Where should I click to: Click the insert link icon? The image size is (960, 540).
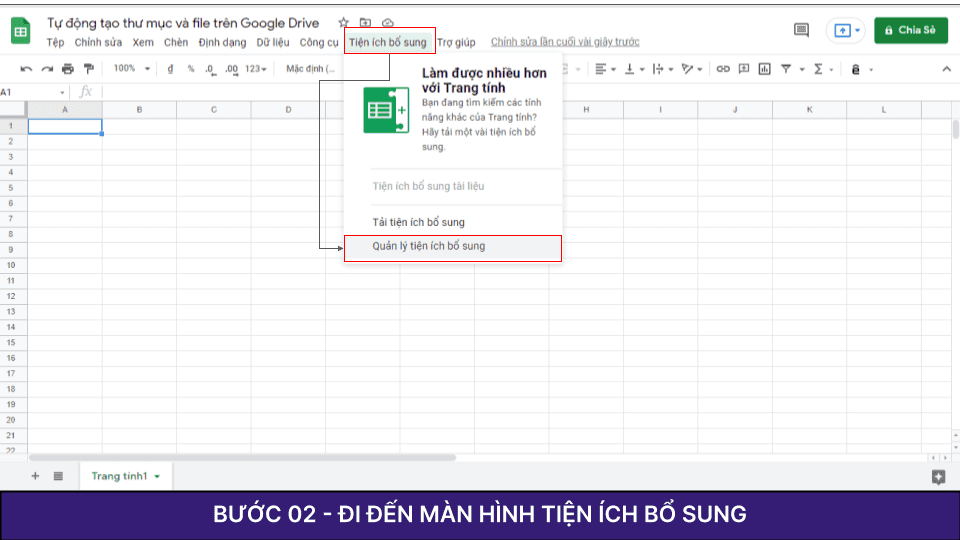pos(722,69)
